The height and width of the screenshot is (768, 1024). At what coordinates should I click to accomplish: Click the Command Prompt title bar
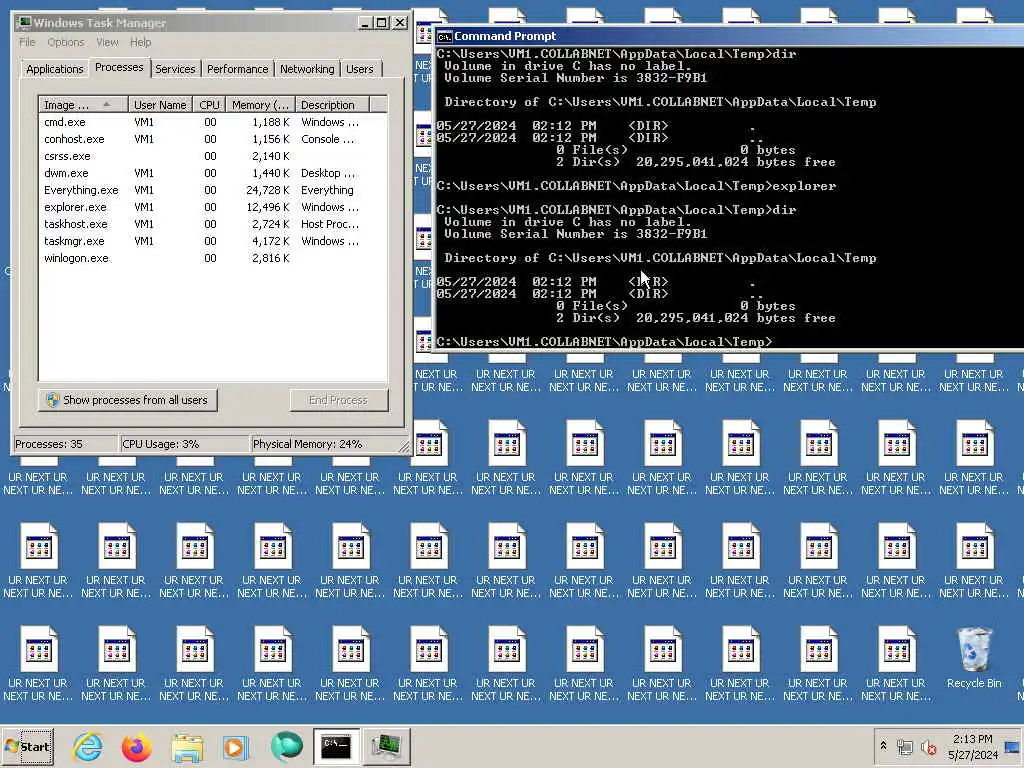pos(729,36)
